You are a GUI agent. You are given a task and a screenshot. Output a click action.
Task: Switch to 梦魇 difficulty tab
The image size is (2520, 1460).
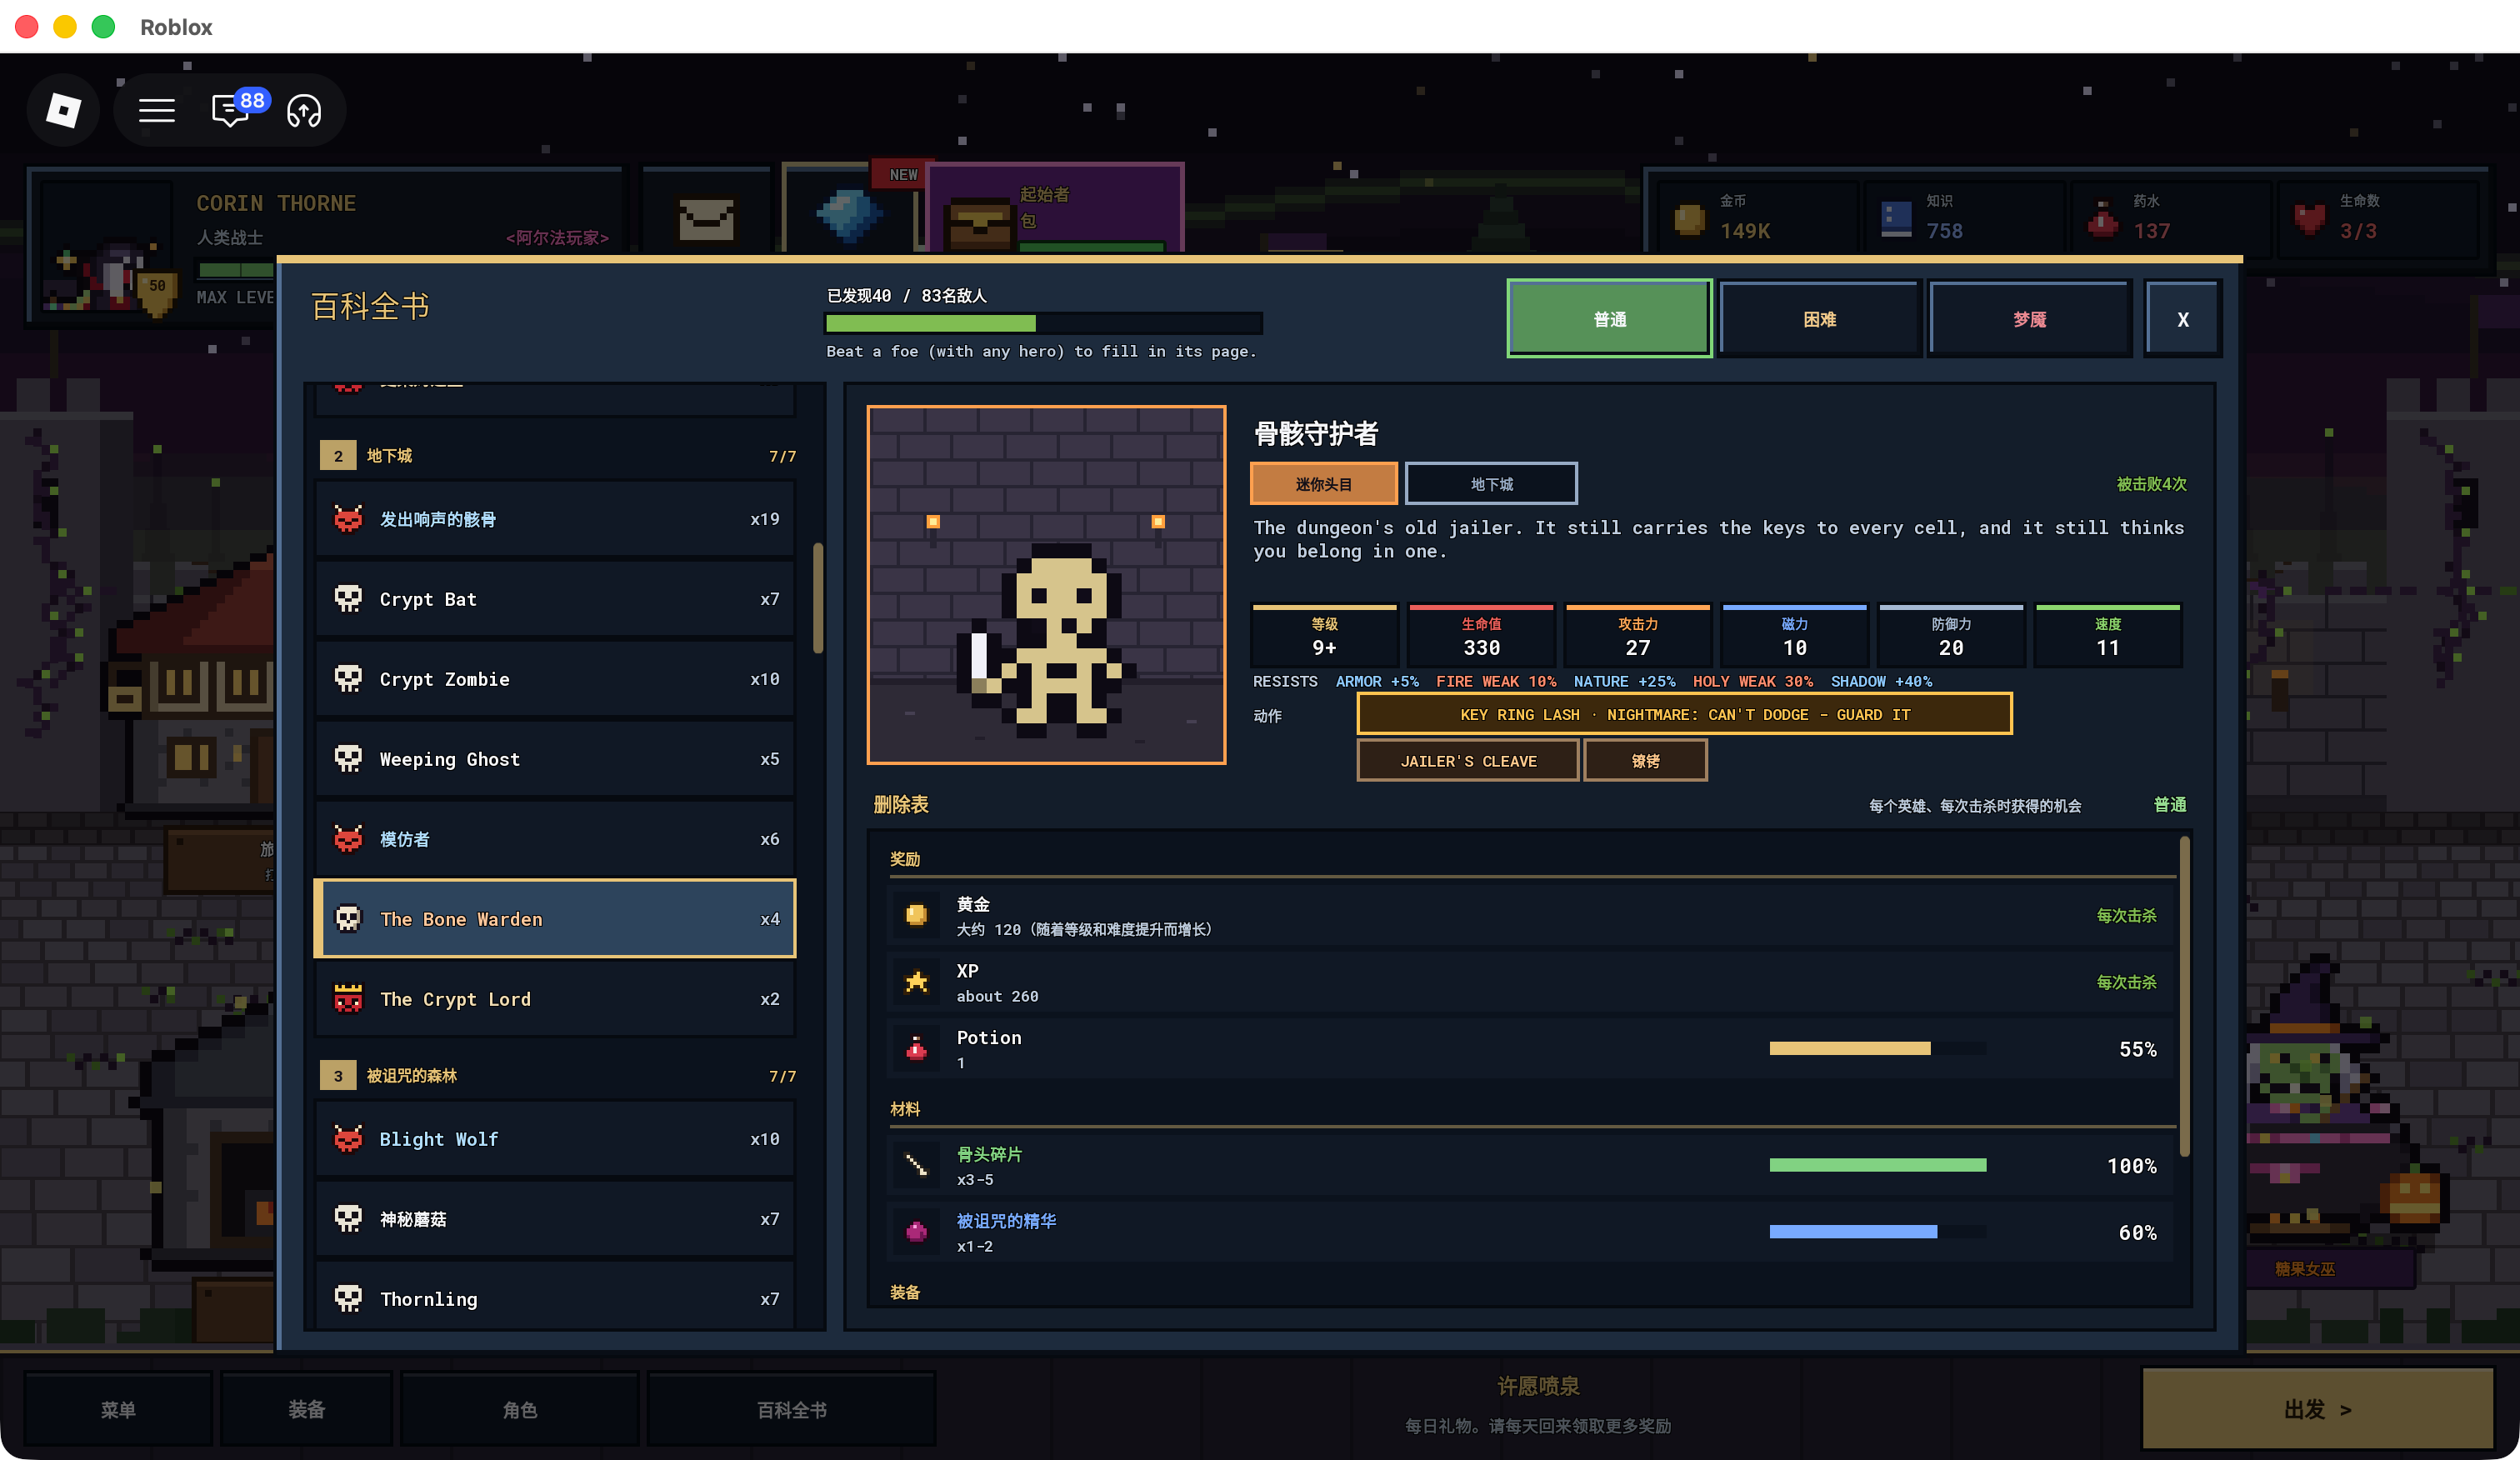pyautogui.click(x=2029, y=319)
